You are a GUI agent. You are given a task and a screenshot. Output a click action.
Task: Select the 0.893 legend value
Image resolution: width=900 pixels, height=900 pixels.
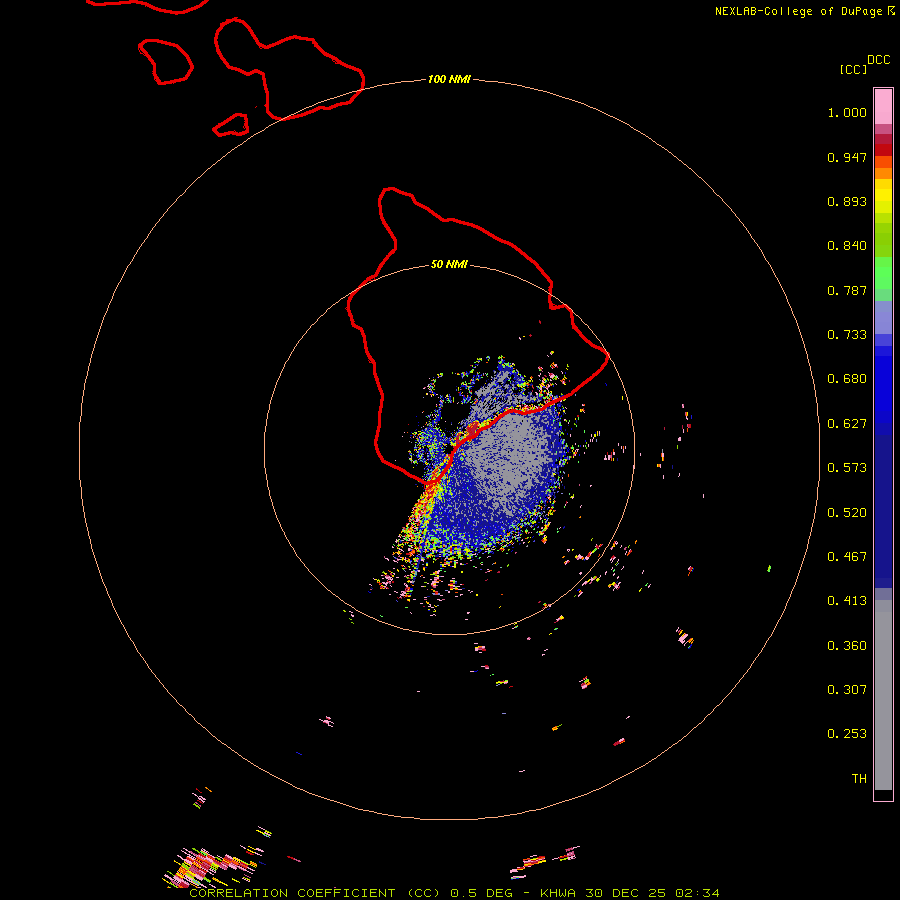click(847, 201)
